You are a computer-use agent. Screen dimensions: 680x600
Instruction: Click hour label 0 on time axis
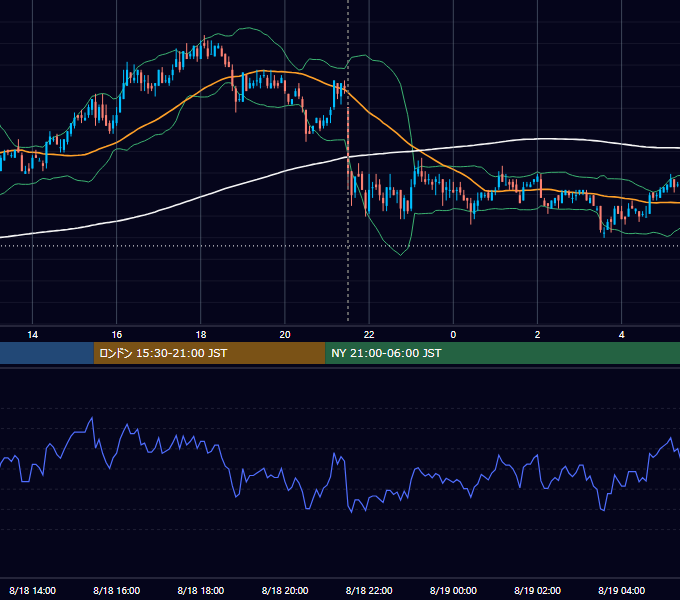pyautogui.click(x=453, y=335)
